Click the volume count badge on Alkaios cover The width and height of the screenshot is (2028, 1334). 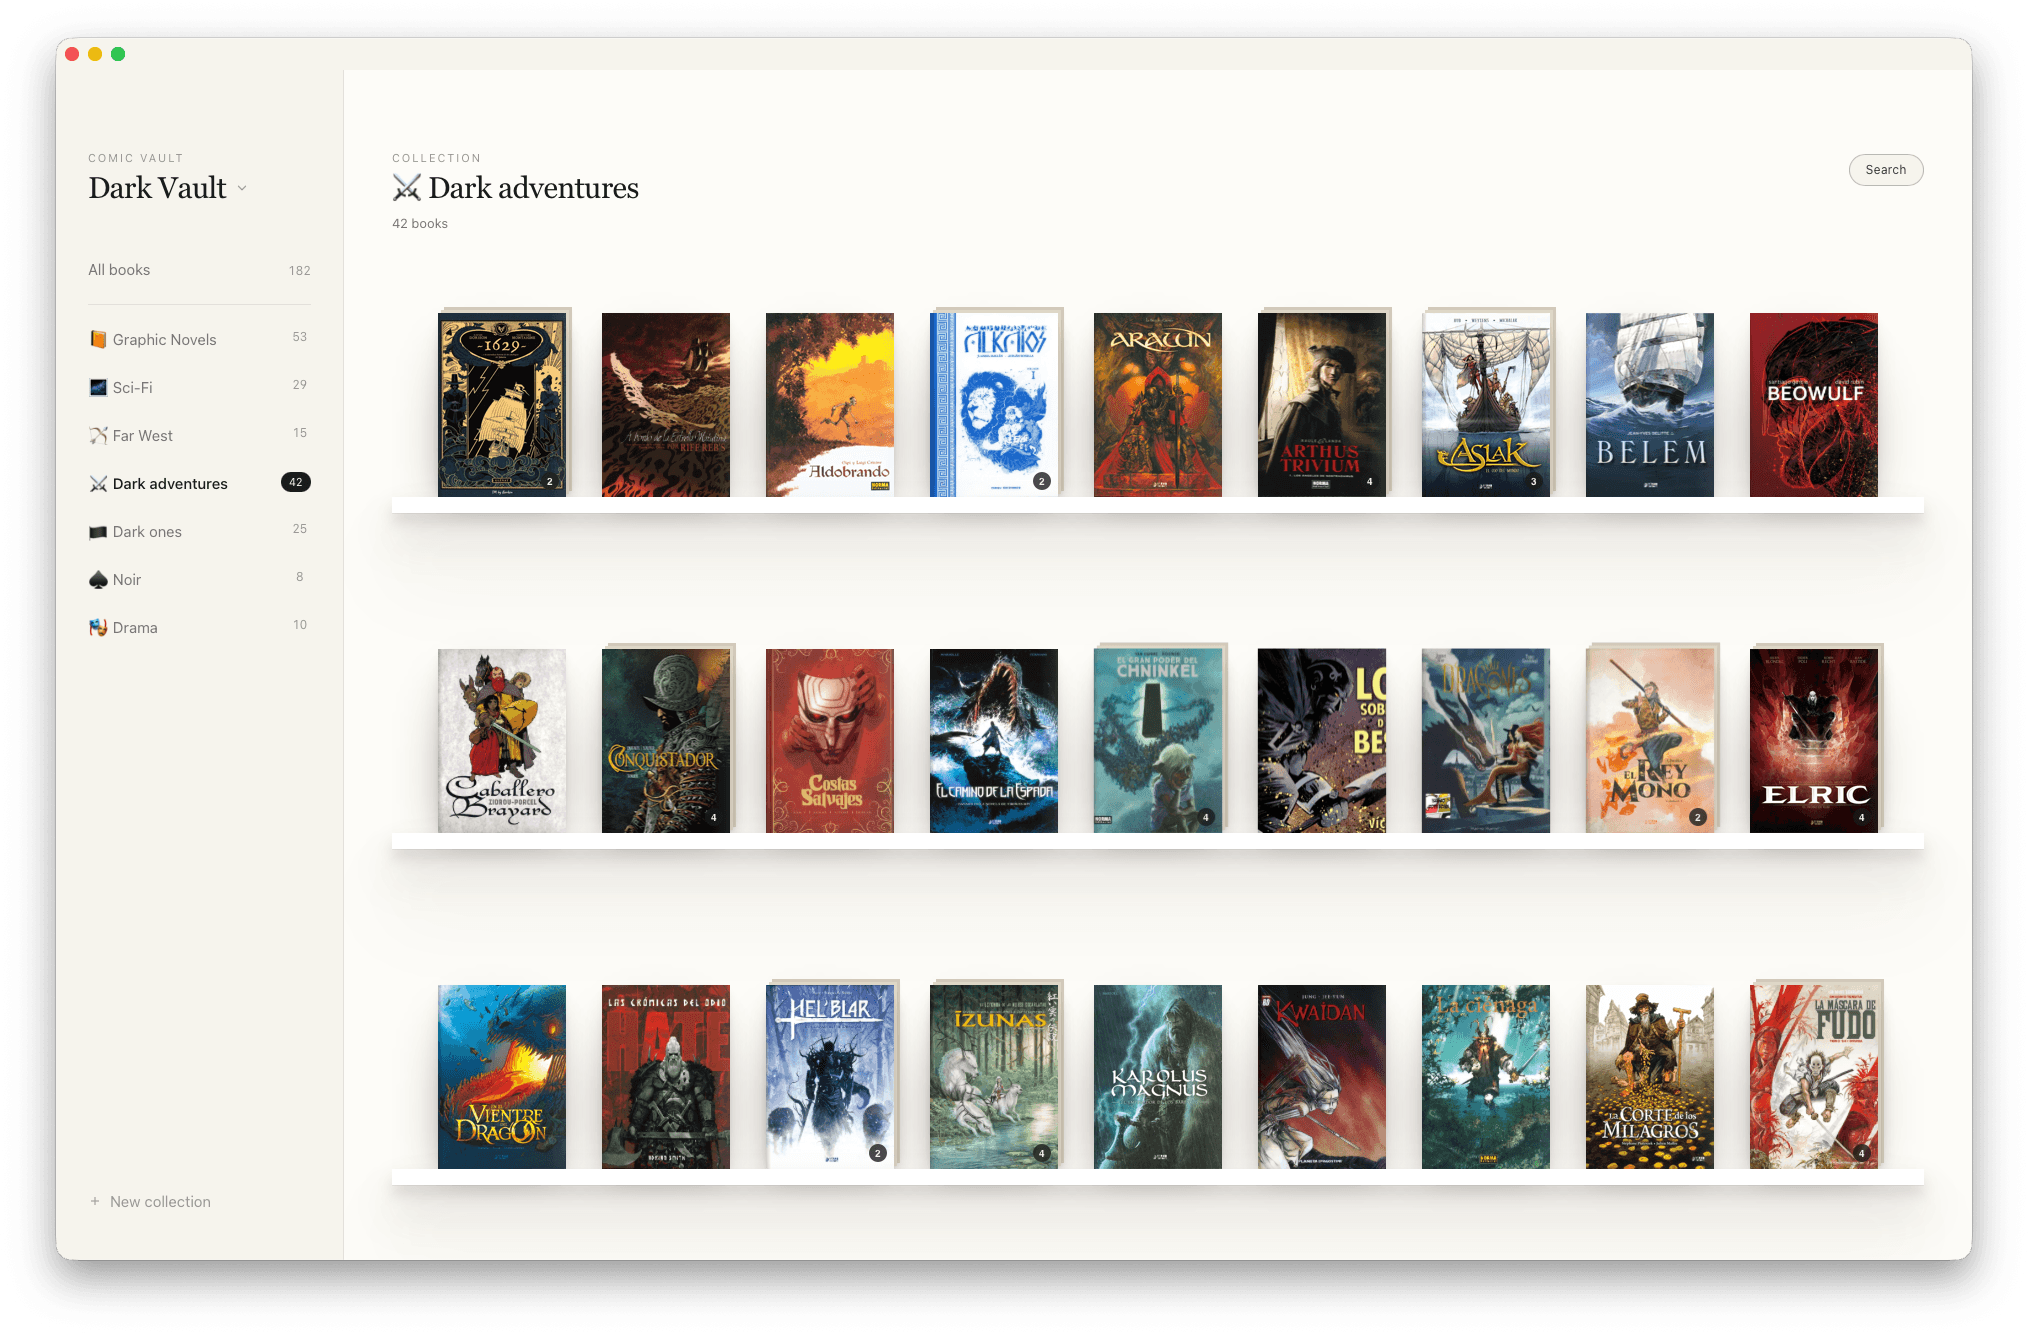point(1041,482)
